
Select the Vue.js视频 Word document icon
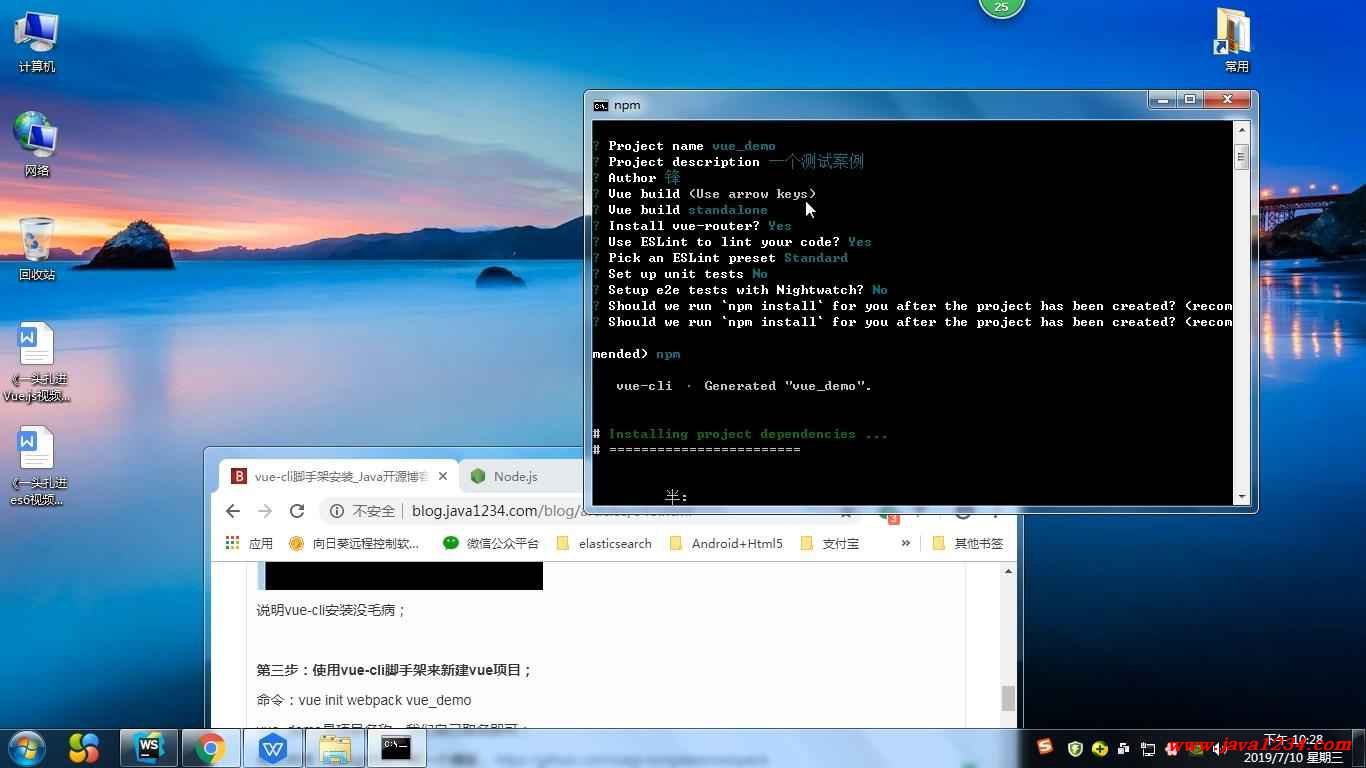(36, 362)
